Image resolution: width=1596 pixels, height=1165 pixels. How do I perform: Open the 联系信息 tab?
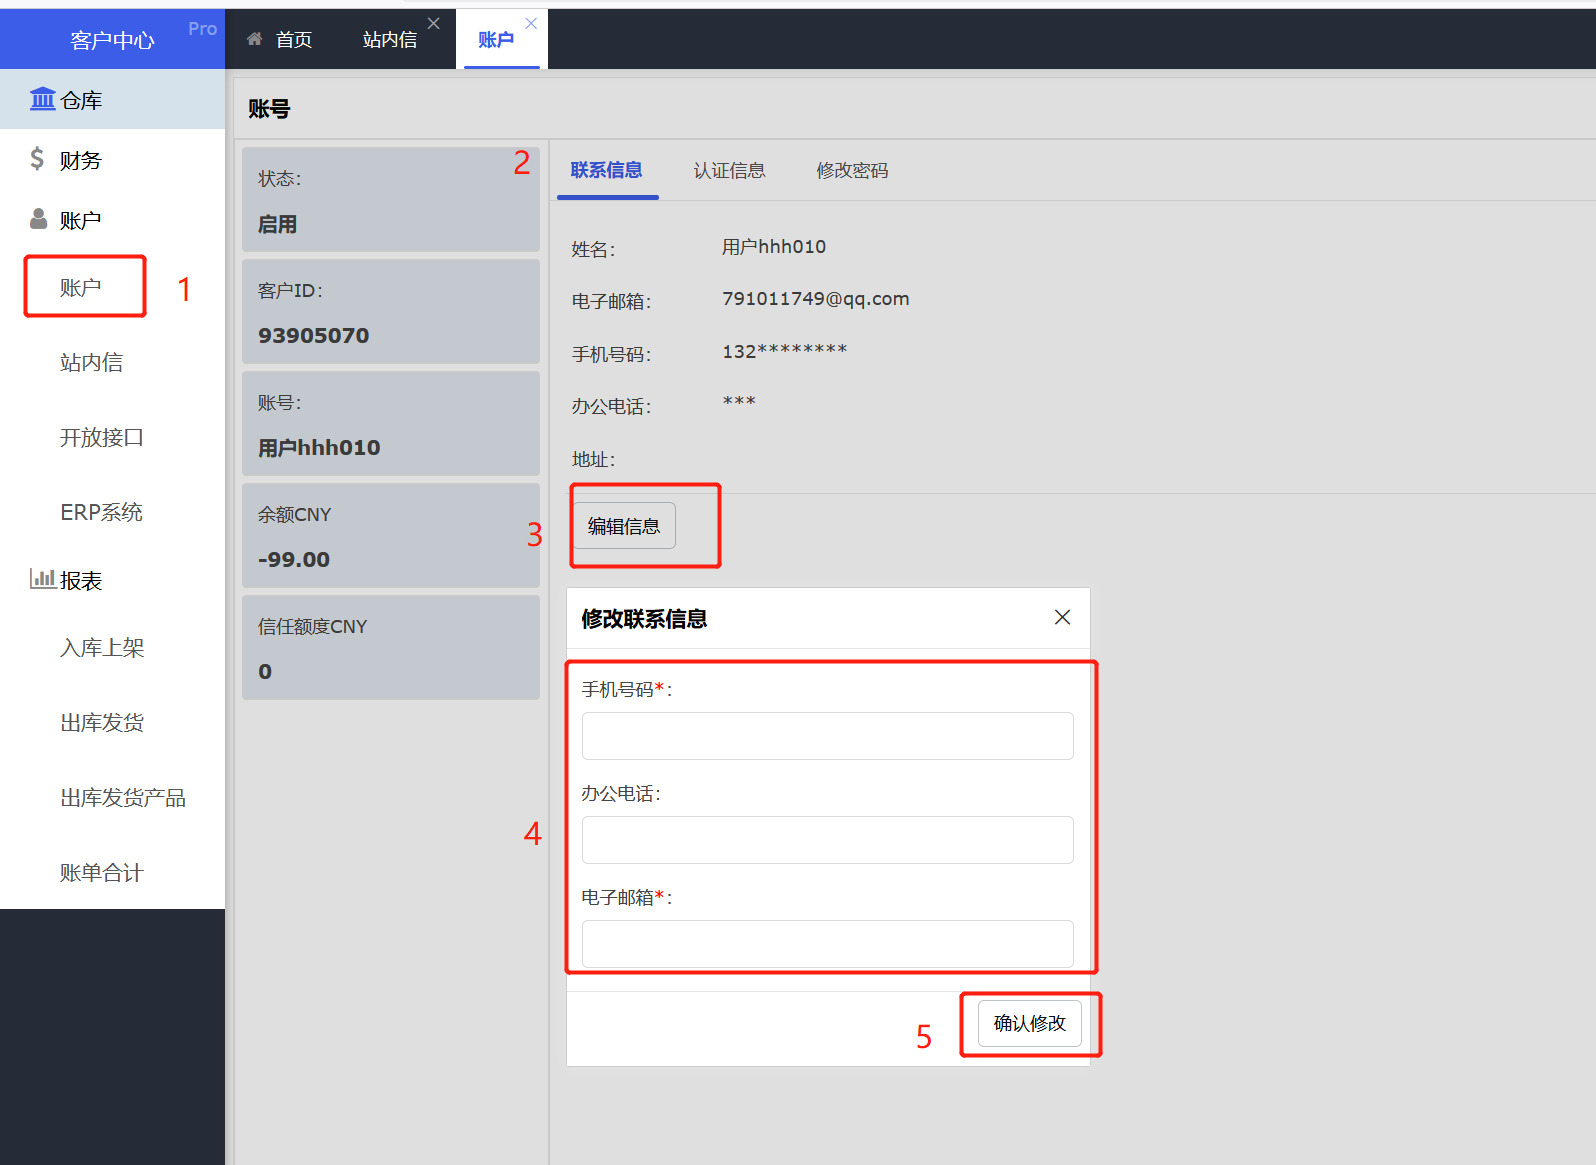point(606,170)
